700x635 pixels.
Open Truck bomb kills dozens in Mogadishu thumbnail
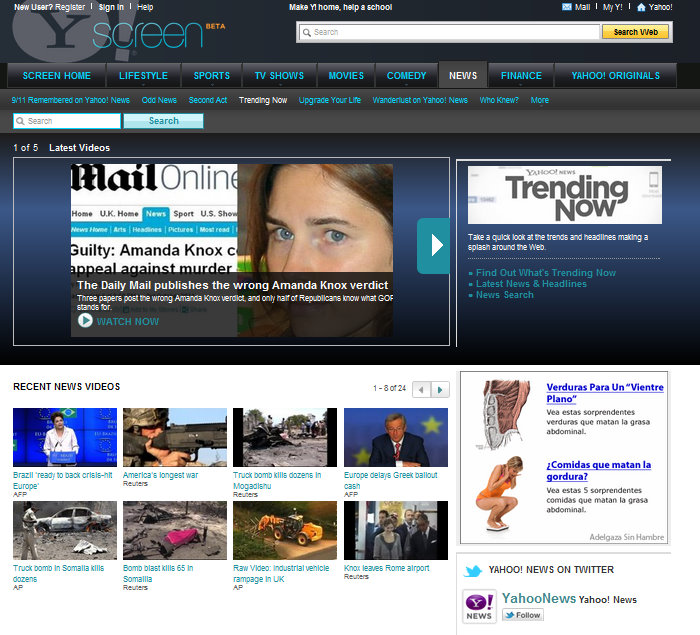point(285,437)
